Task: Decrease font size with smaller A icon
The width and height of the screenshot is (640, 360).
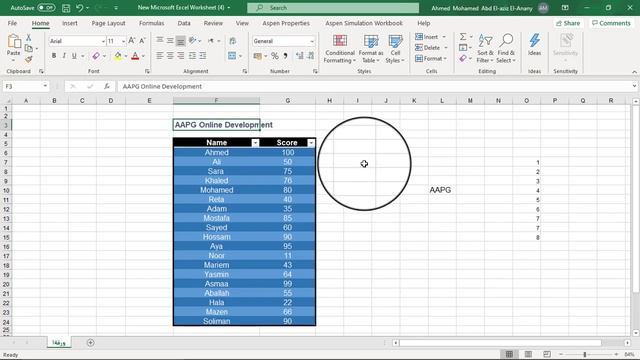Action: 142,41
